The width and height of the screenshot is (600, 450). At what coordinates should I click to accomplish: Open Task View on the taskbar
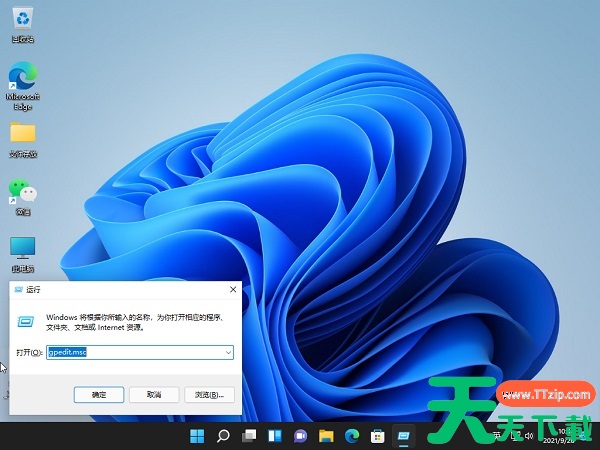pos(249,435)
